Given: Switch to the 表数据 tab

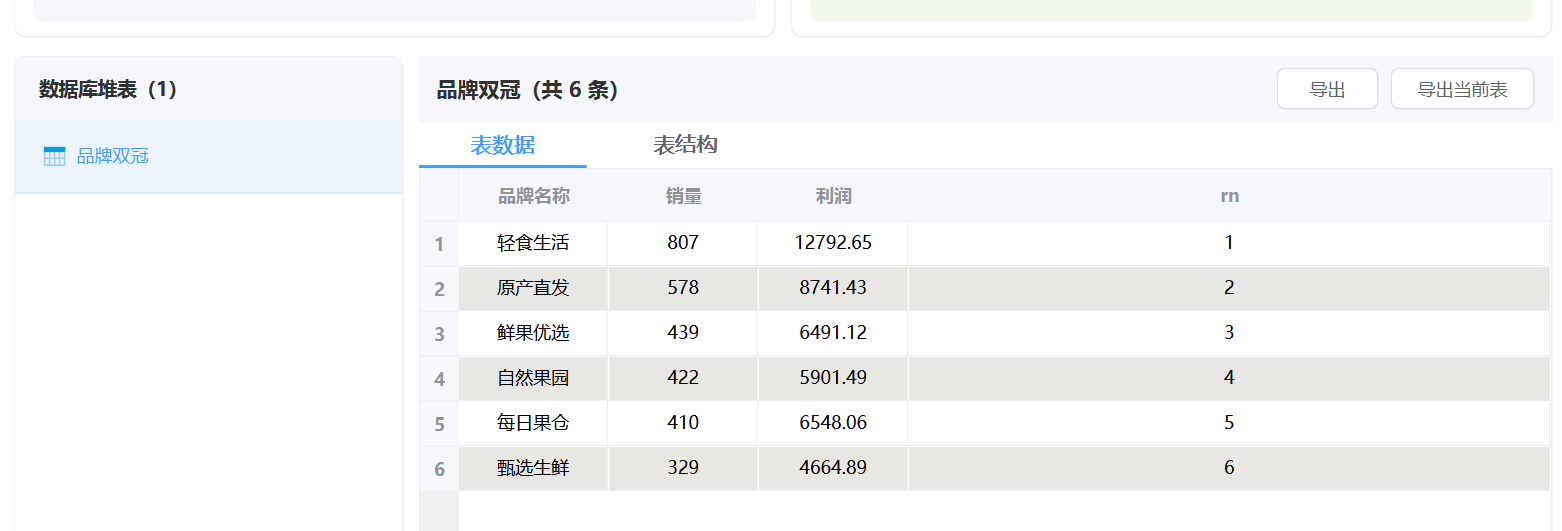Looking at the screenshot, I should coord(502,145).
